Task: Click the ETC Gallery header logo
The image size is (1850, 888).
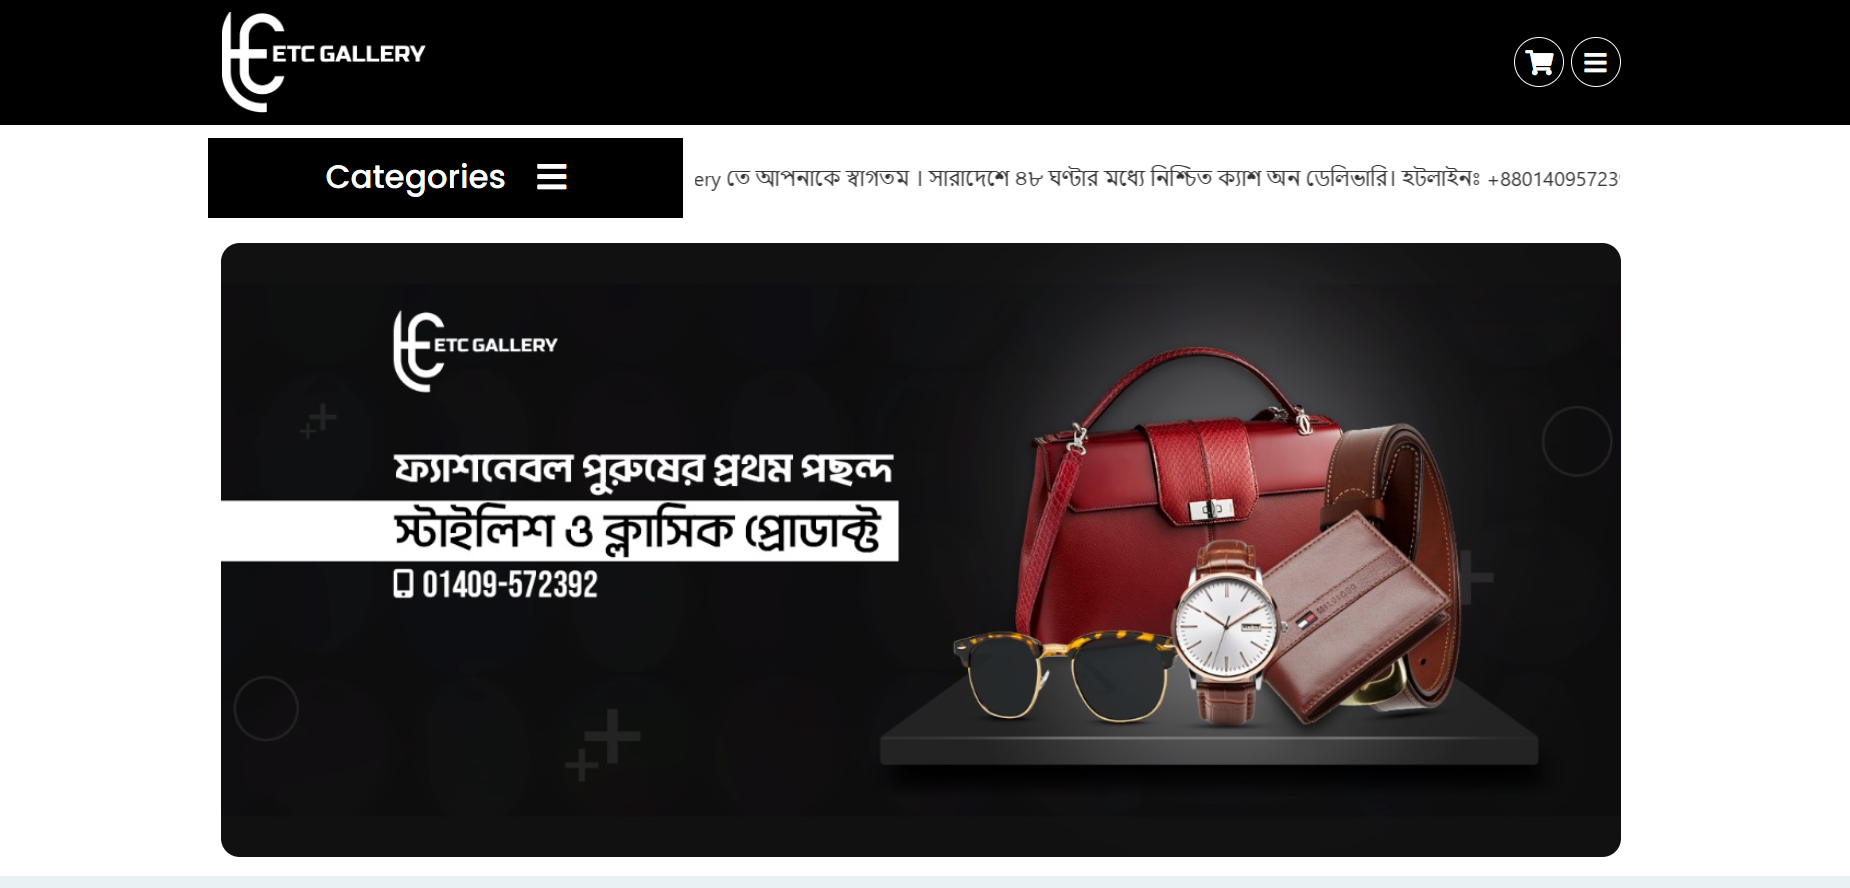Action: pyautogui.click(x=323, y=62)
